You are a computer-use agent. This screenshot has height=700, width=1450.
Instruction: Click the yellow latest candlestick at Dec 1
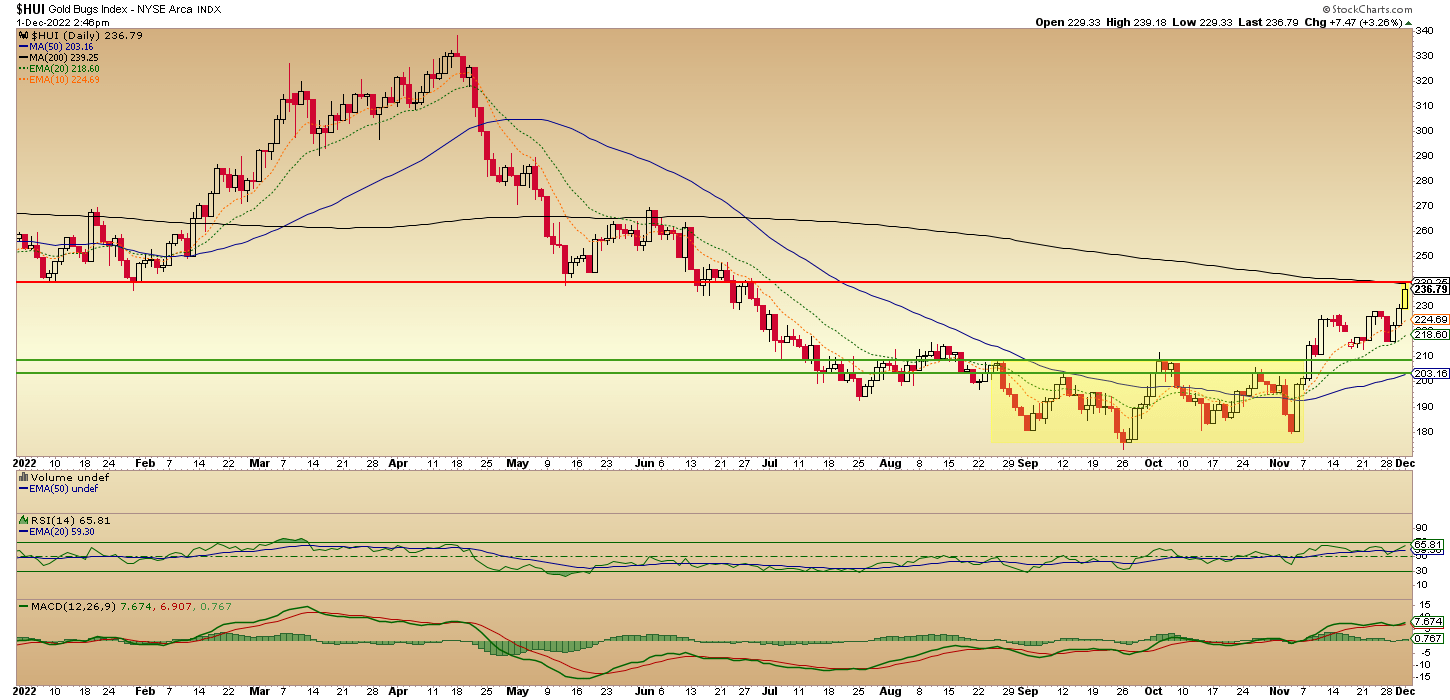[x=1406, y=297]
